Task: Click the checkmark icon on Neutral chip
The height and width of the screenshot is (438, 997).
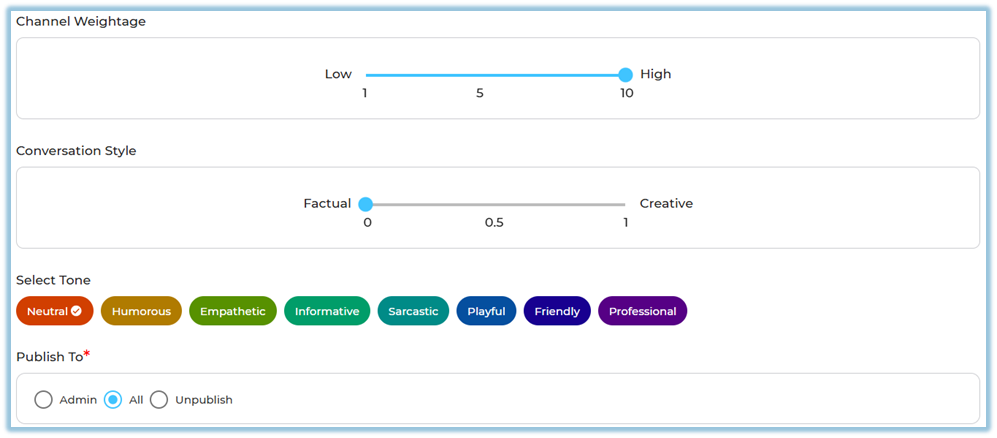Action: click(x=76, y=311)
